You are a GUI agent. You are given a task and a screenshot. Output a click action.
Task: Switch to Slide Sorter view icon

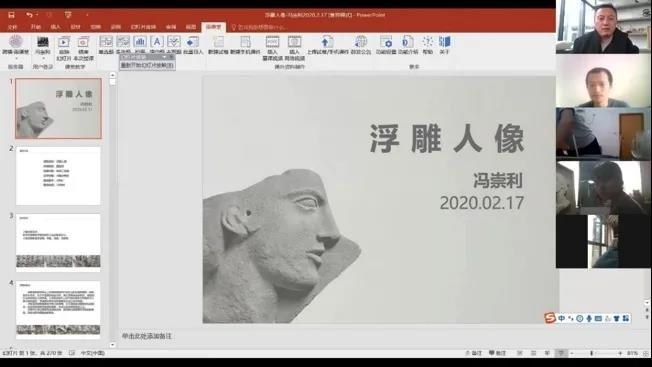[x=533, y=353]
